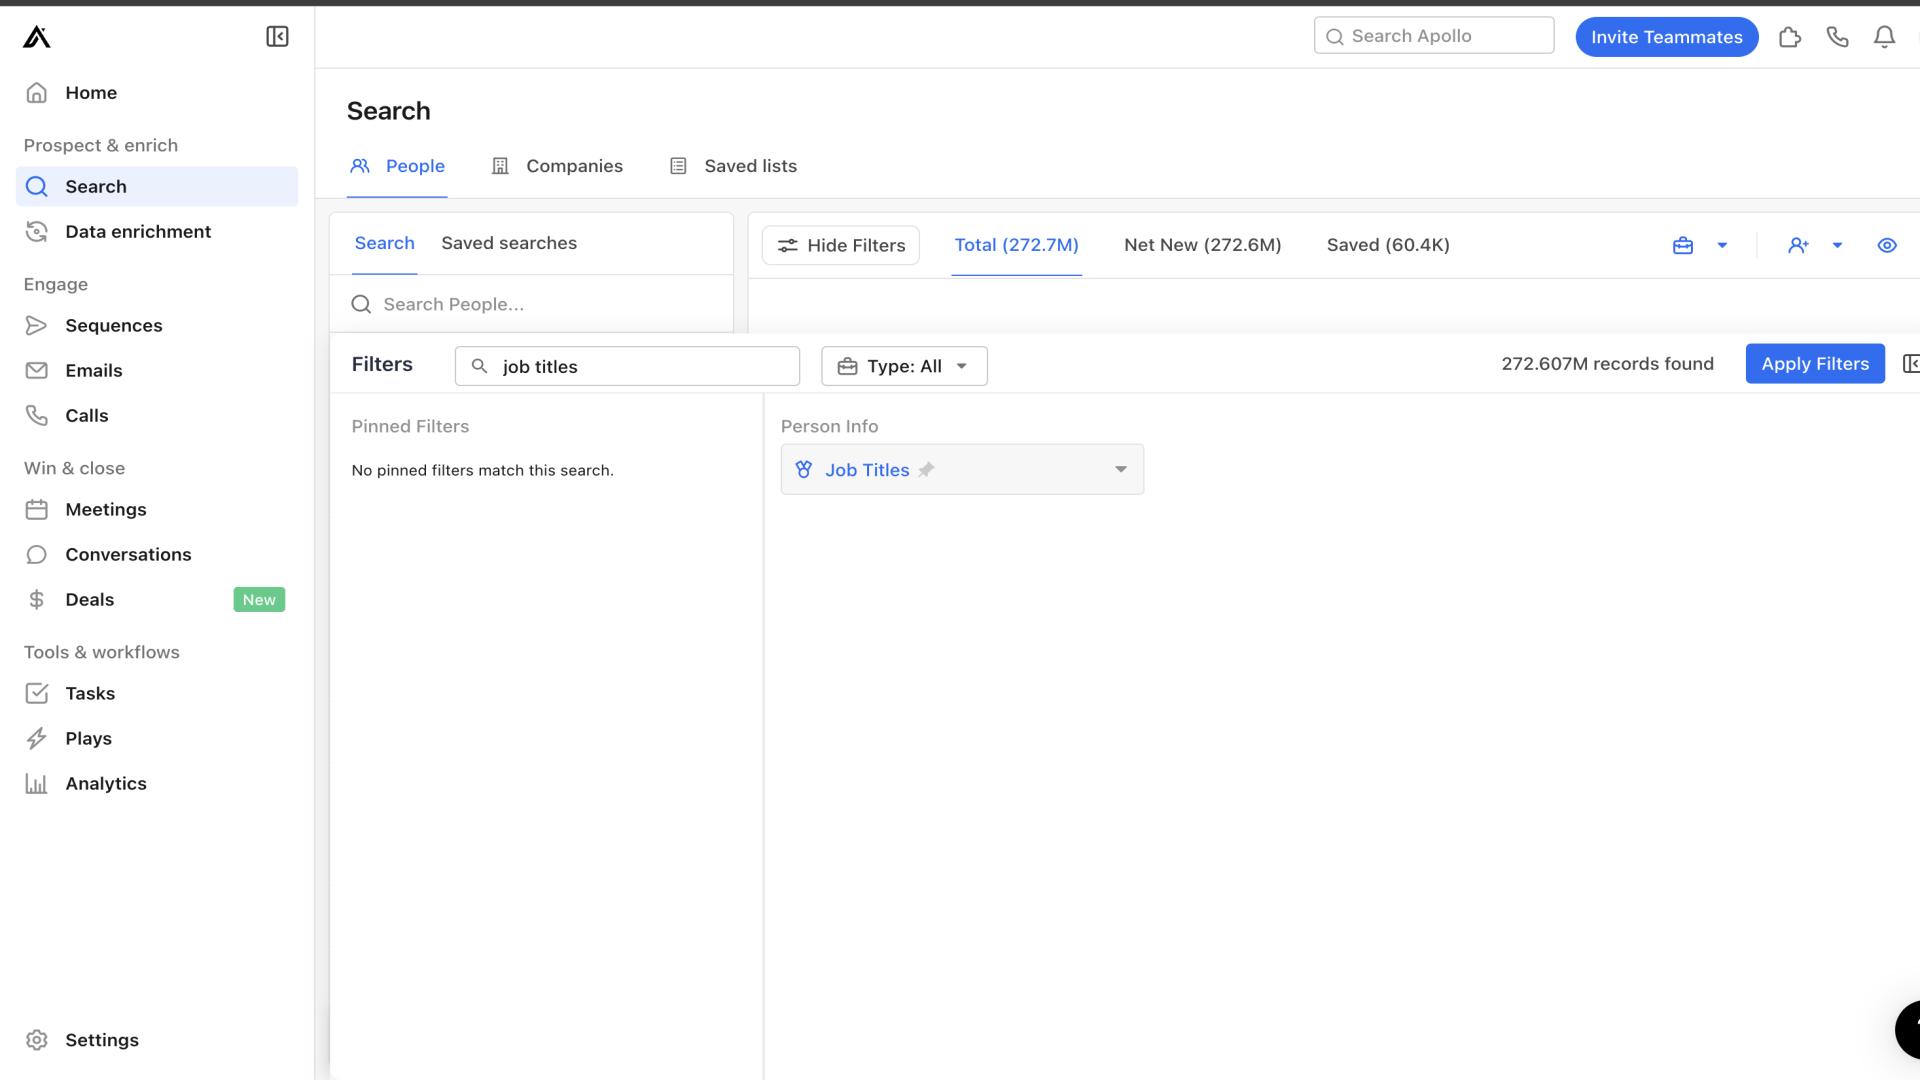The image size is (1920, 1080).
Task: Switch to the Companies tab
Action: (x=575, y=165)
